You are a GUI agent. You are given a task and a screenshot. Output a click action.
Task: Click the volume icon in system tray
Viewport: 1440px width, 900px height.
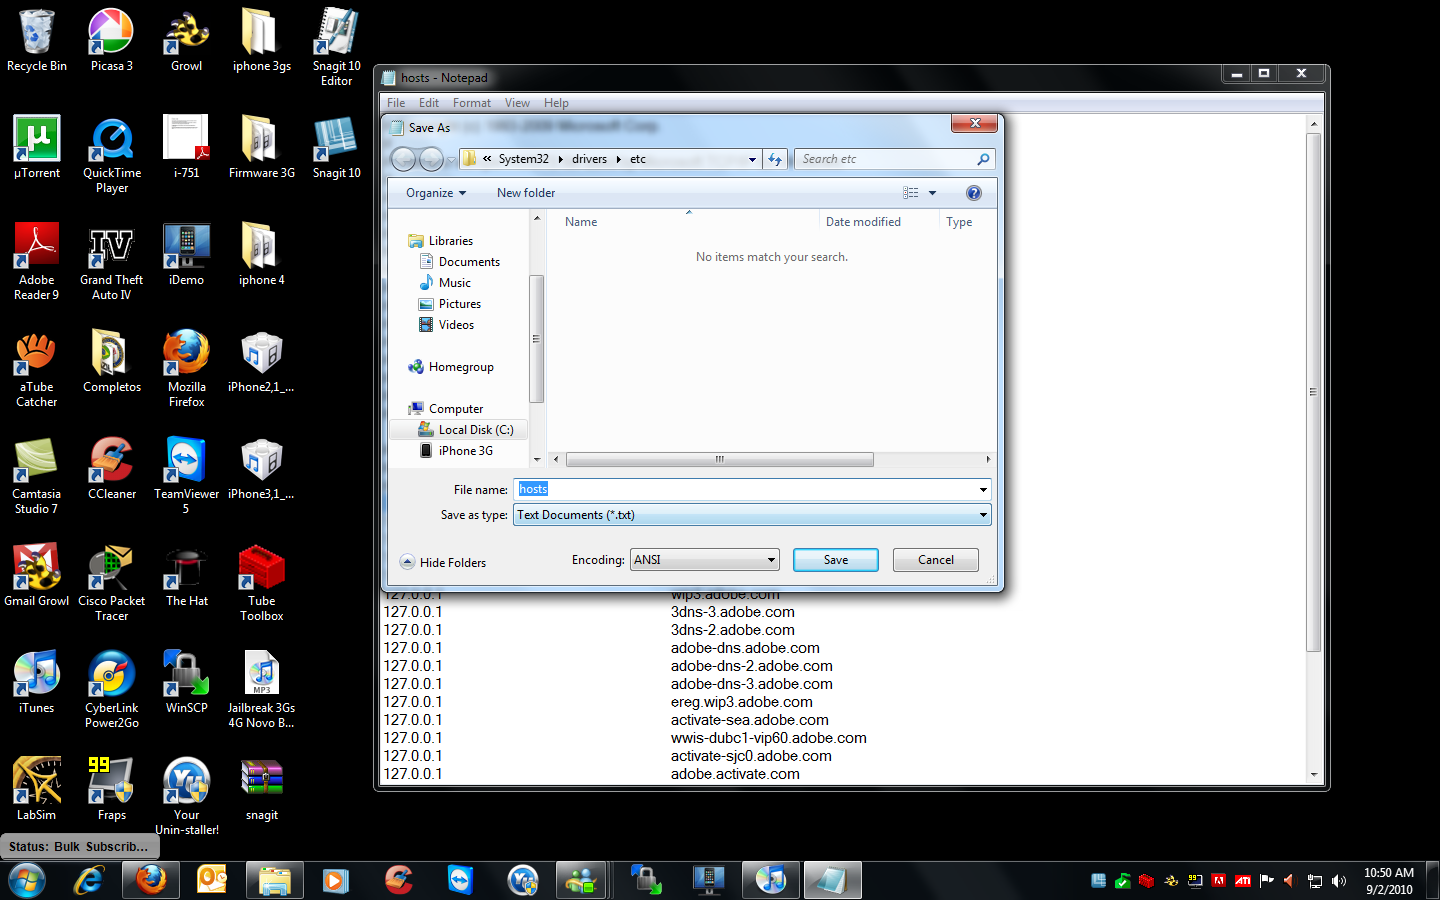[1340, 881]
